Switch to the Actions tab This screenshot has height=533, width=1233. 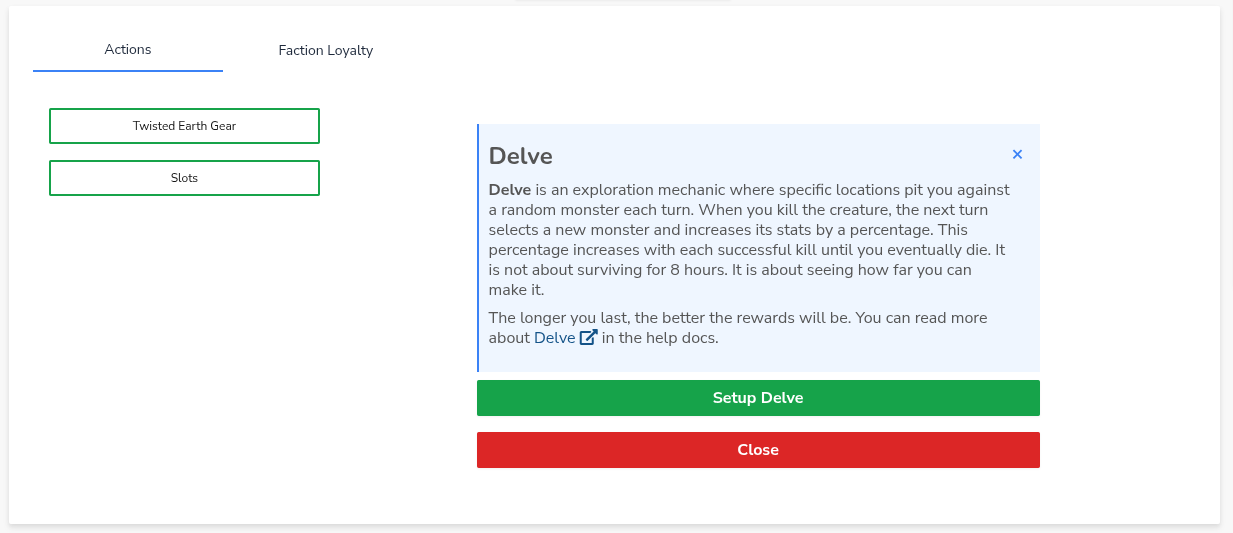click(128, 50)
